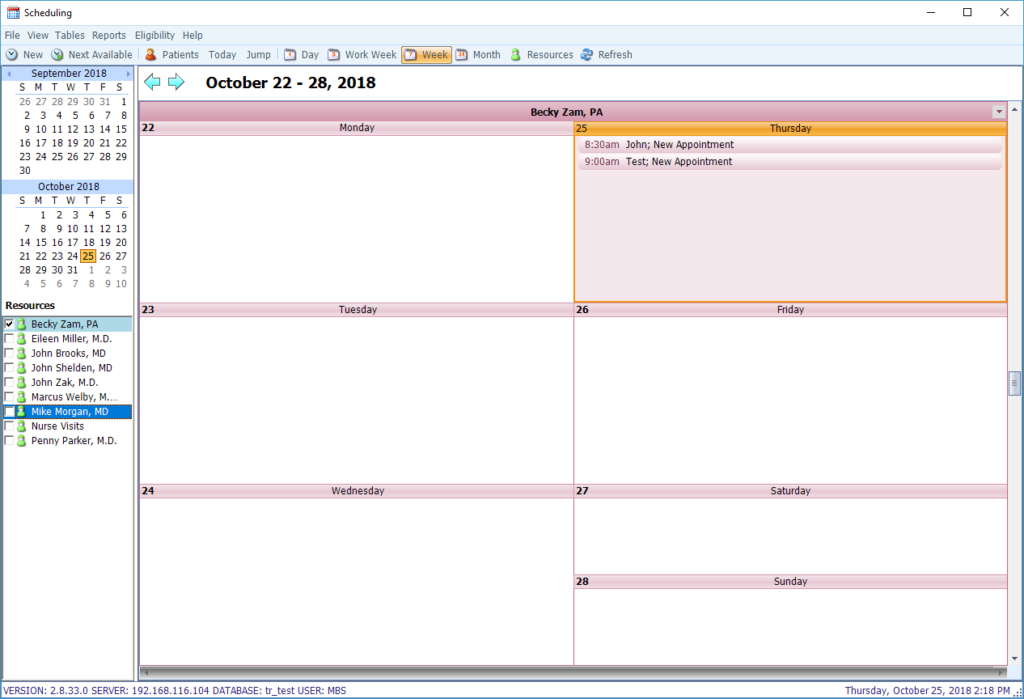Select October 25 in the mini calendar
The image size is (1024, 699).
click(x=88, y=256)
